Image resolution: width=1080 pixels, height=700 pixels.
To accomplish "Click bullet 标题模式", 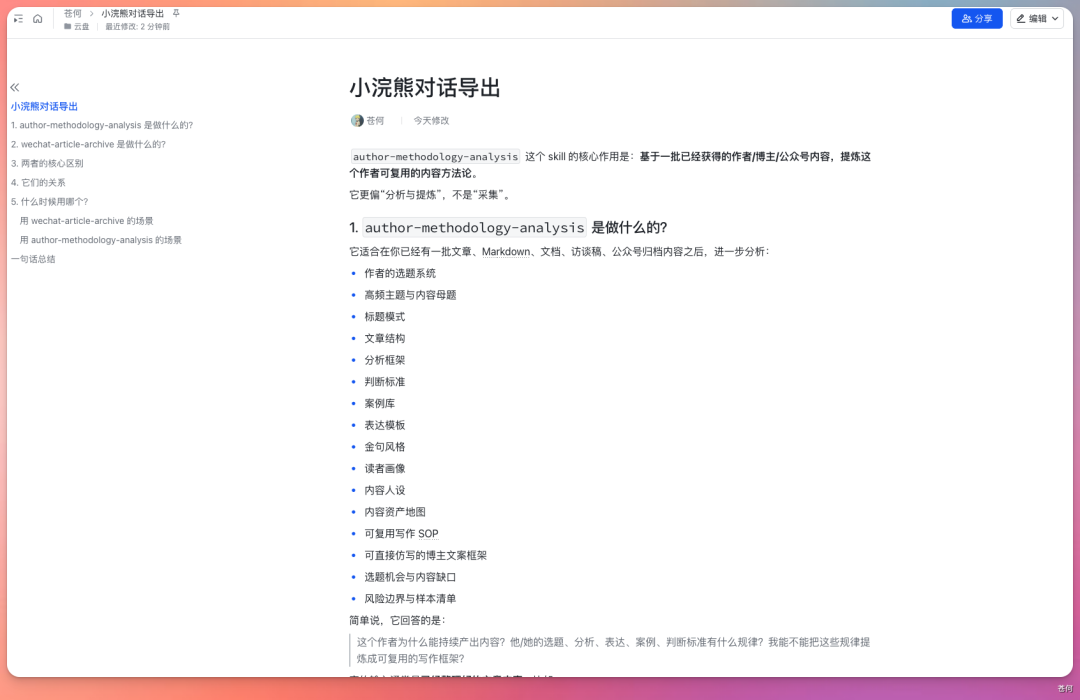I will click(385, 317).
